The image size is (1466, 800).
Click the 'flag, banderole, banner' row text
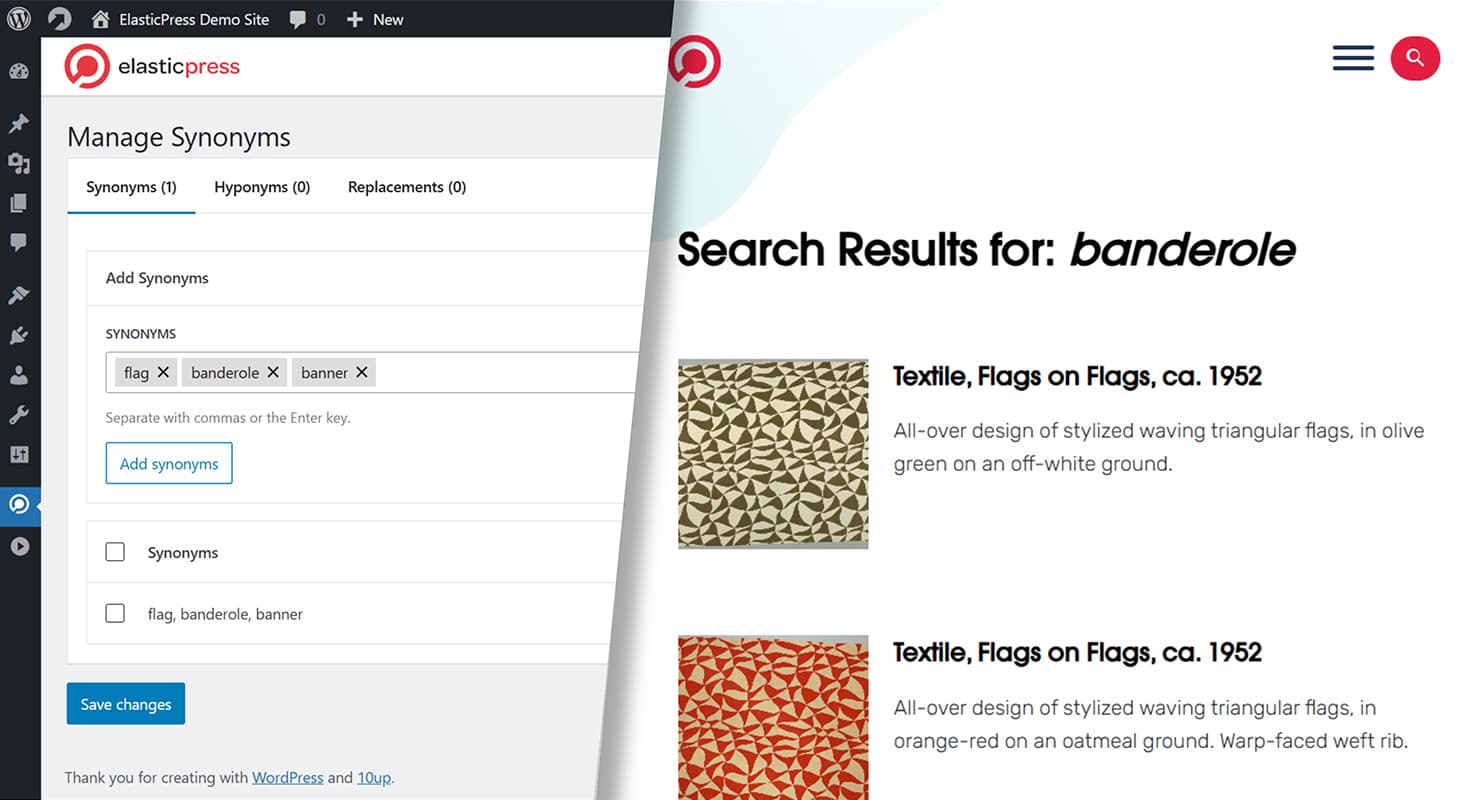click(225, 614)
